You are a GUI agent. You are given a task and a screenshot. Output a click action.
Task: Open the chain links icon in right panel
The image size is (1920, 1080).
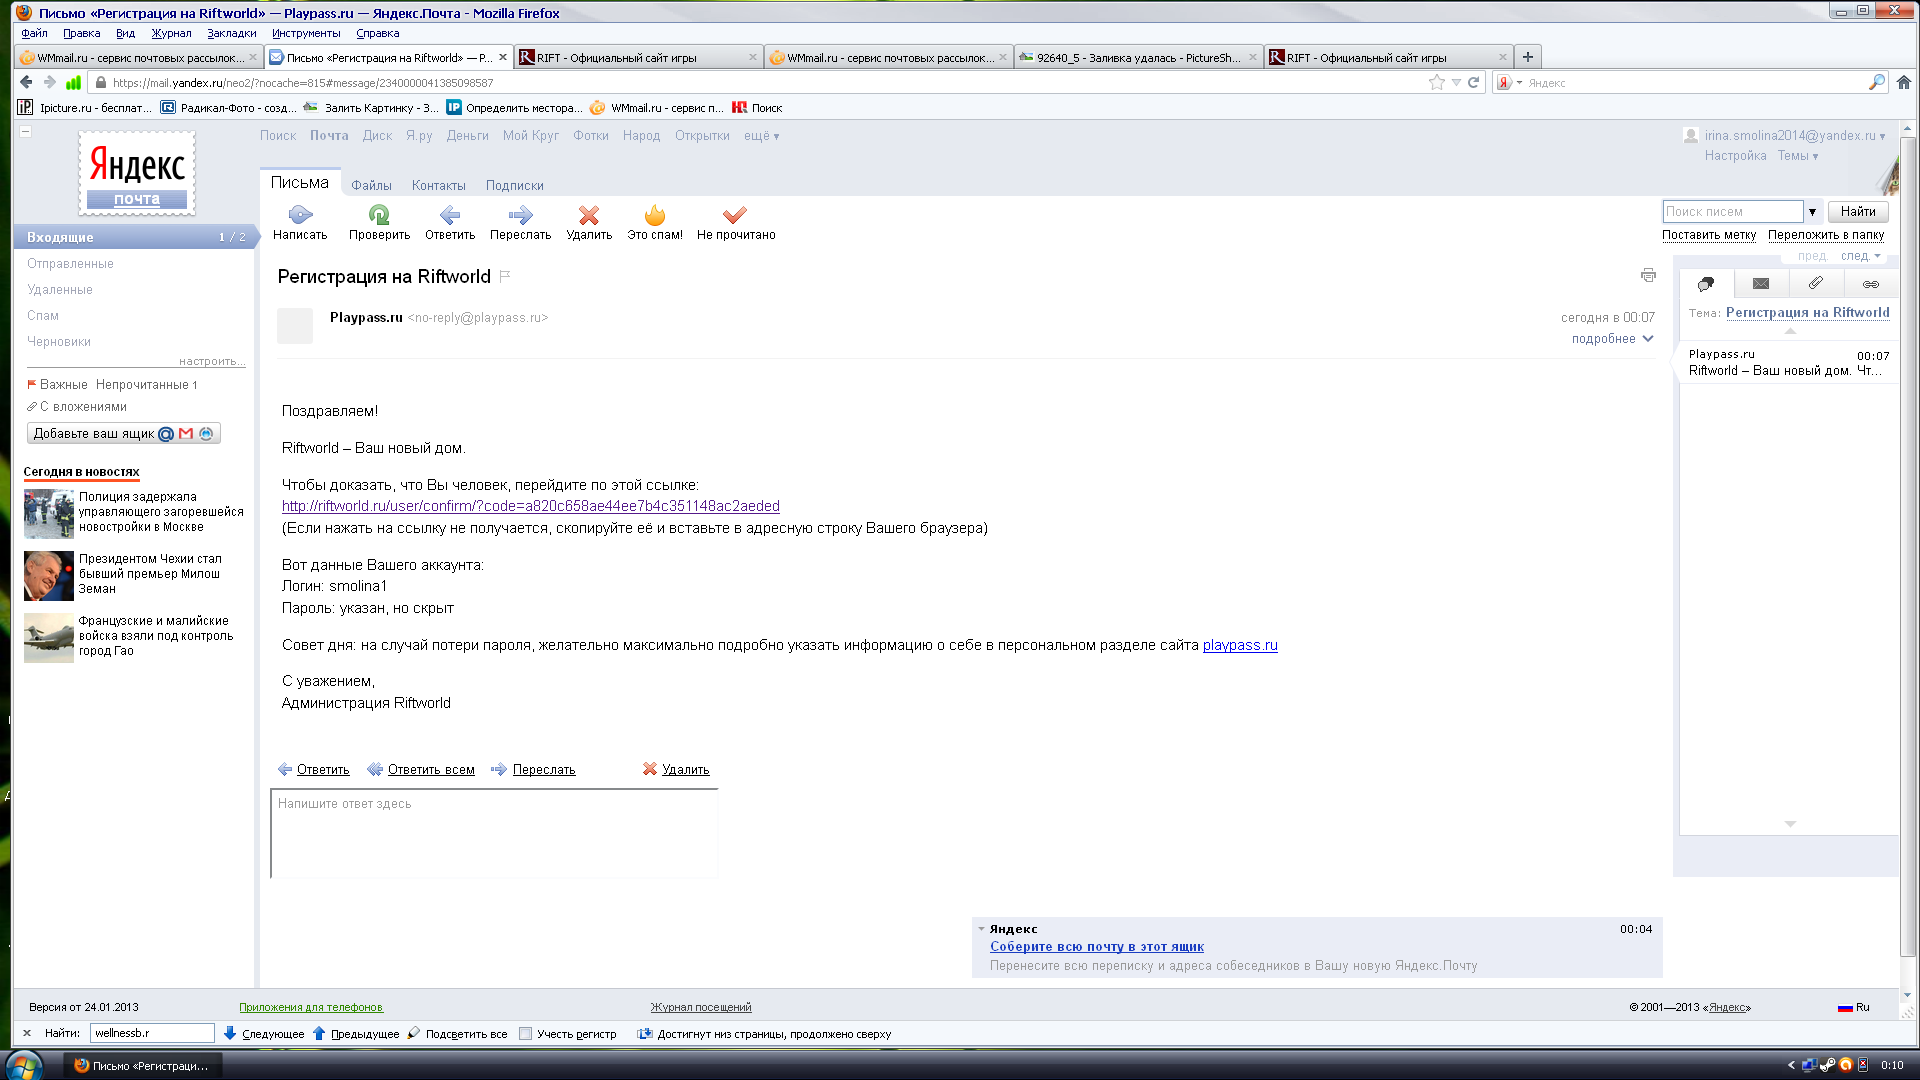tap(1870, 284)
